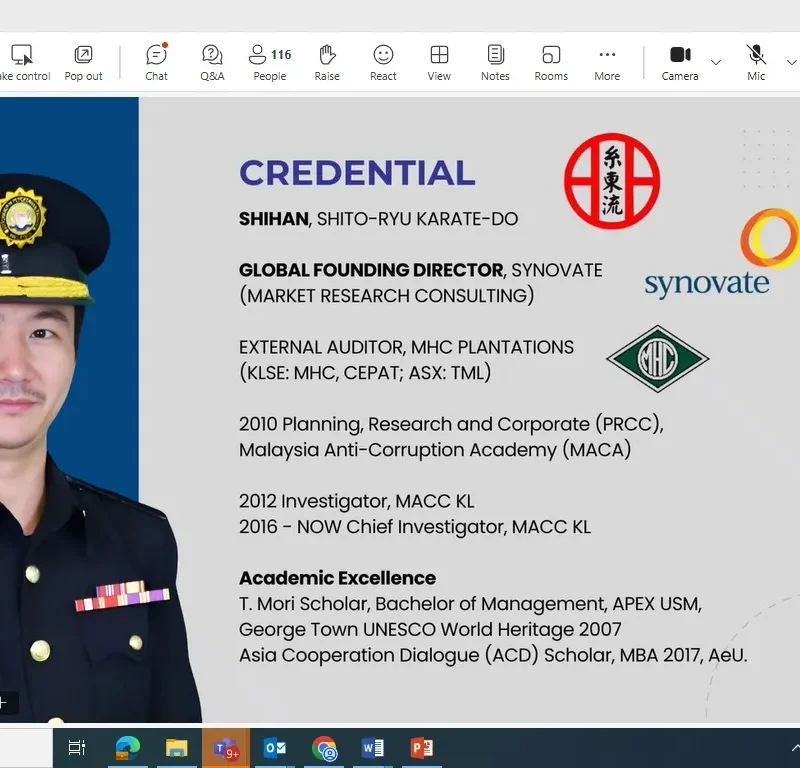The height and width of the screenshot is (768, 800).
Task: Select the Teams taskbar icon
Action: click(226, 748)
